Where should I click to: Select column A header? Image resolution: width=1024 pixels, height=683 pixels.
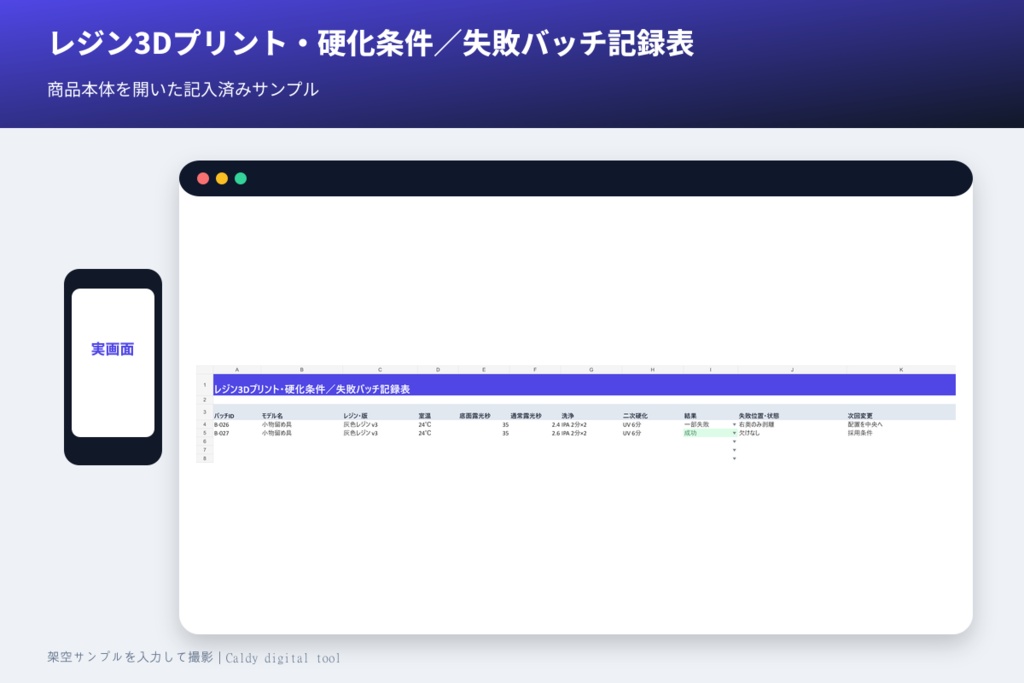click(x=236, y=370)
